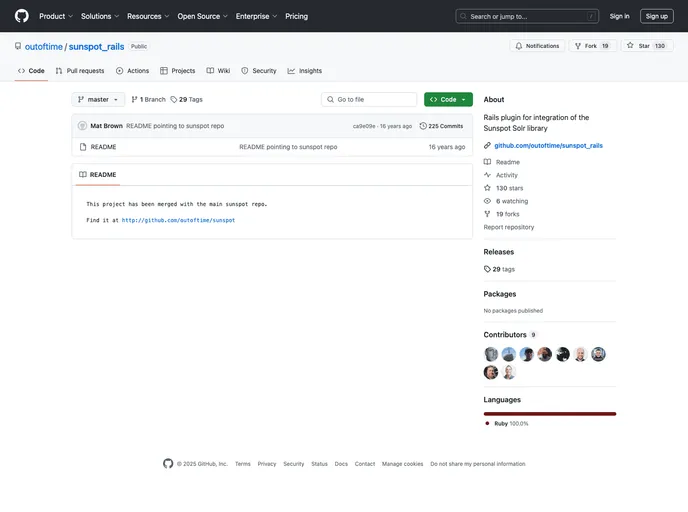The width and height of the screenshot is (688, 512).
Task: Open footer Docs link
Action: click(341, 464)
